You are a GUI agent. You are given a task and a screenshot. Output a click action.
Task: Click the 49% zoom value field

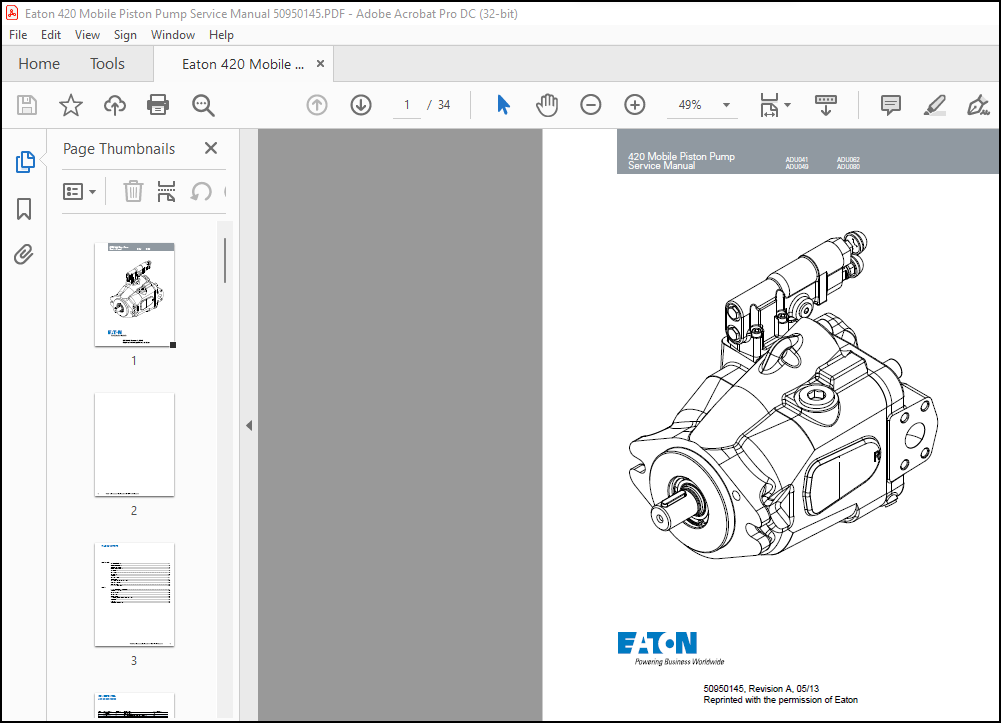689,105
